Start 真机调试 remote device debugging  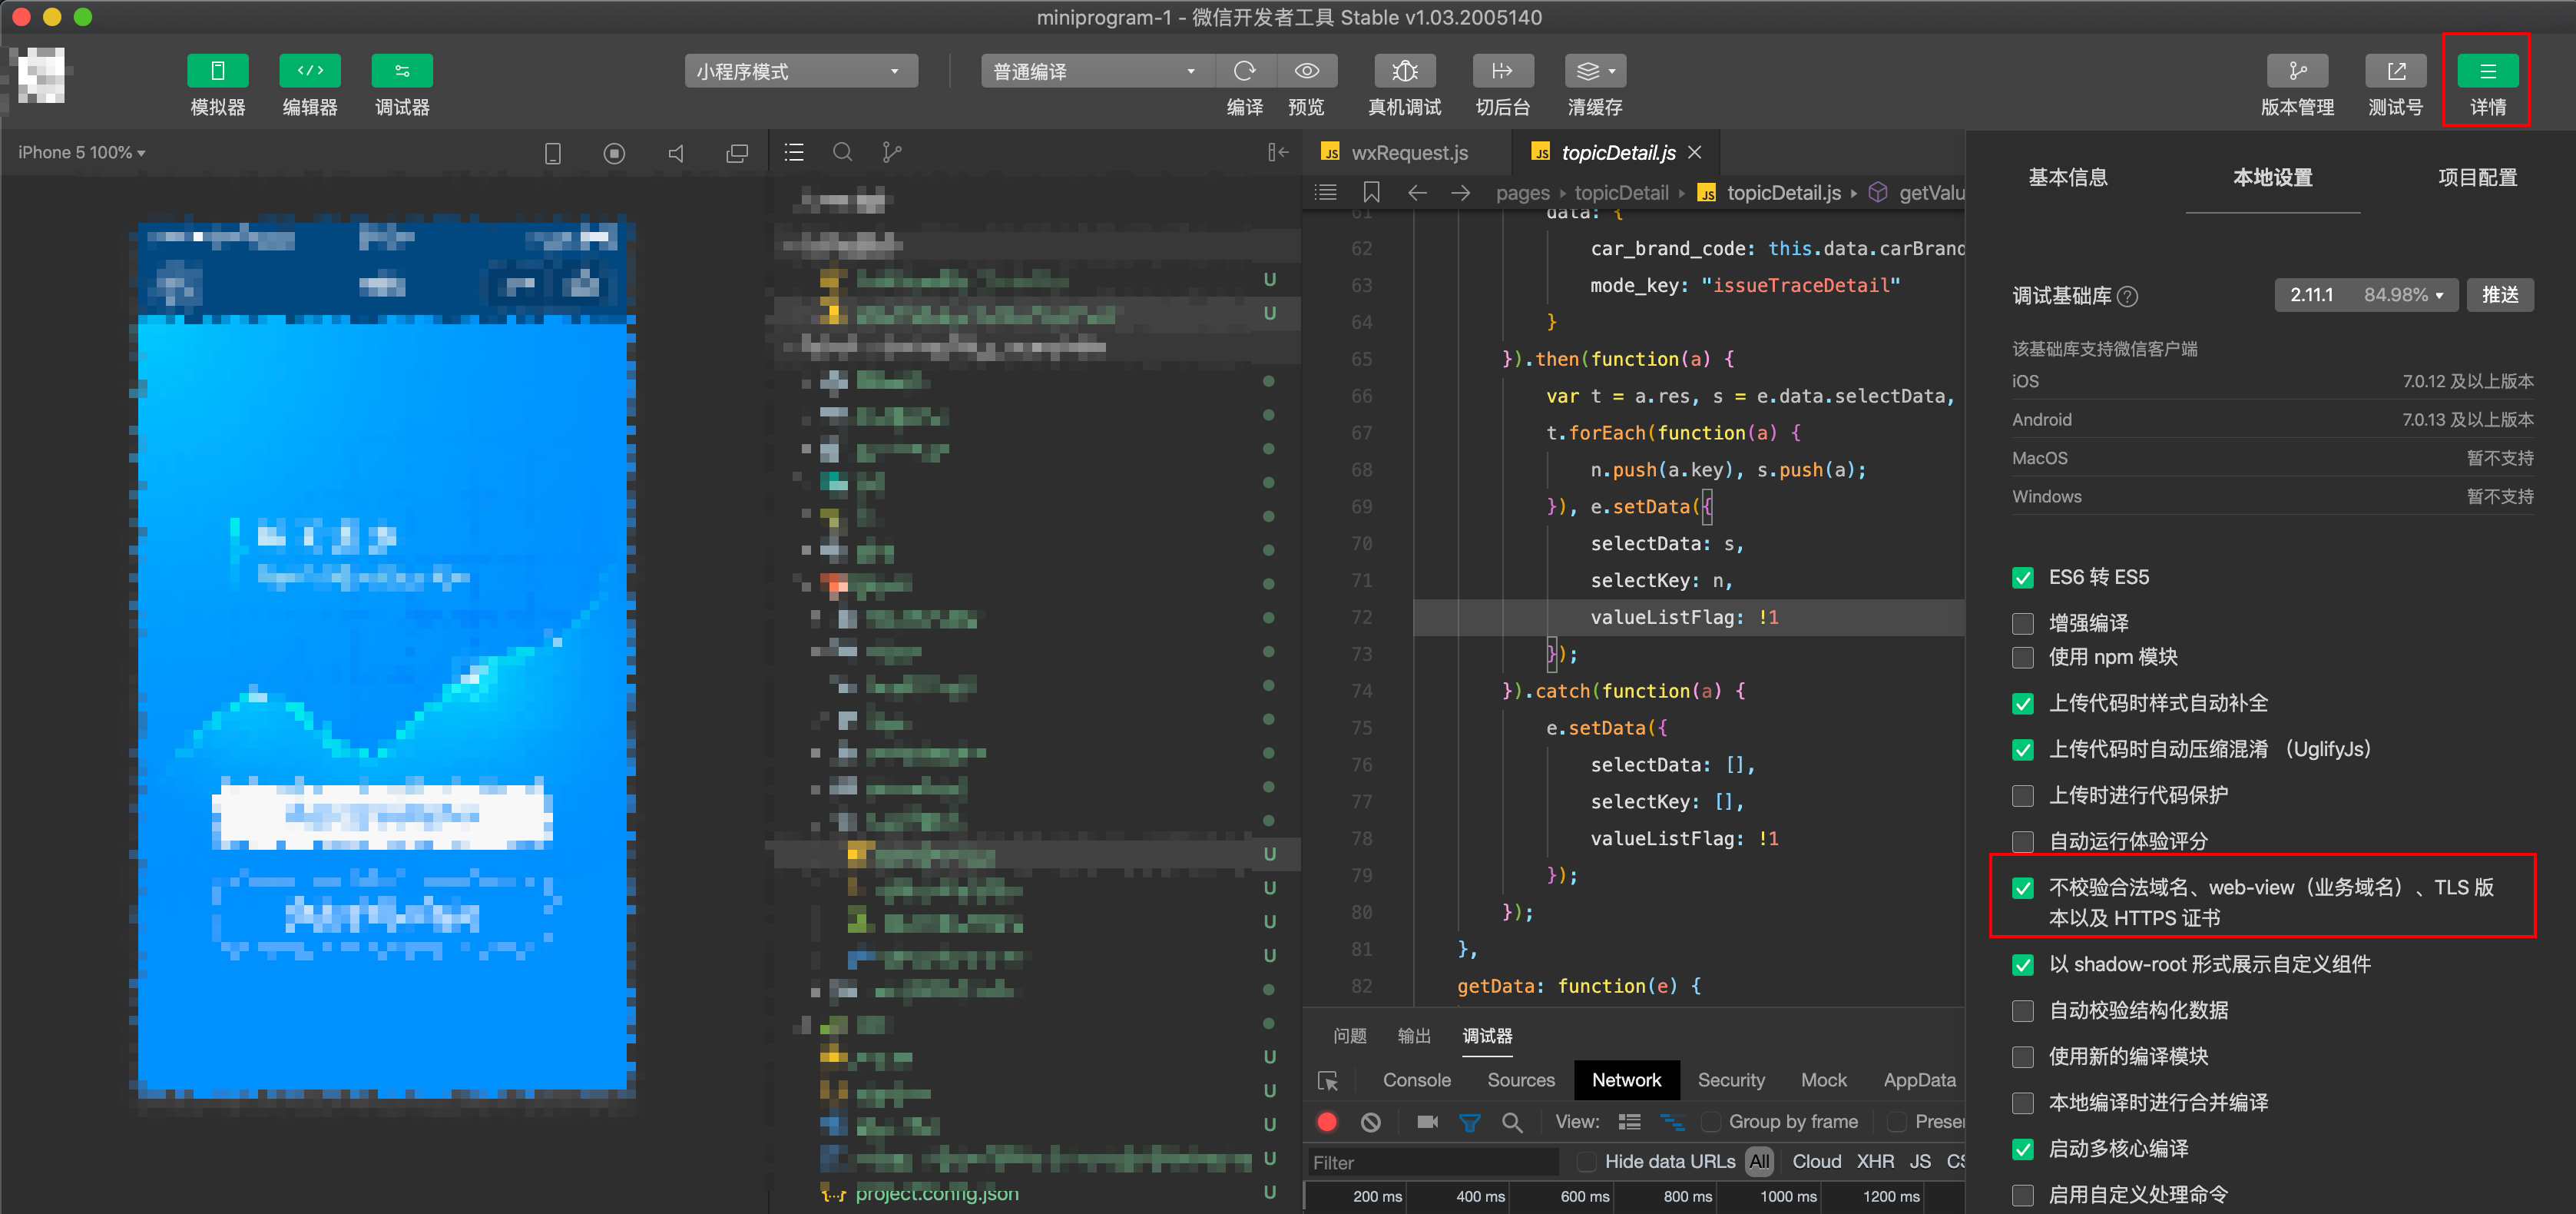1404,71
